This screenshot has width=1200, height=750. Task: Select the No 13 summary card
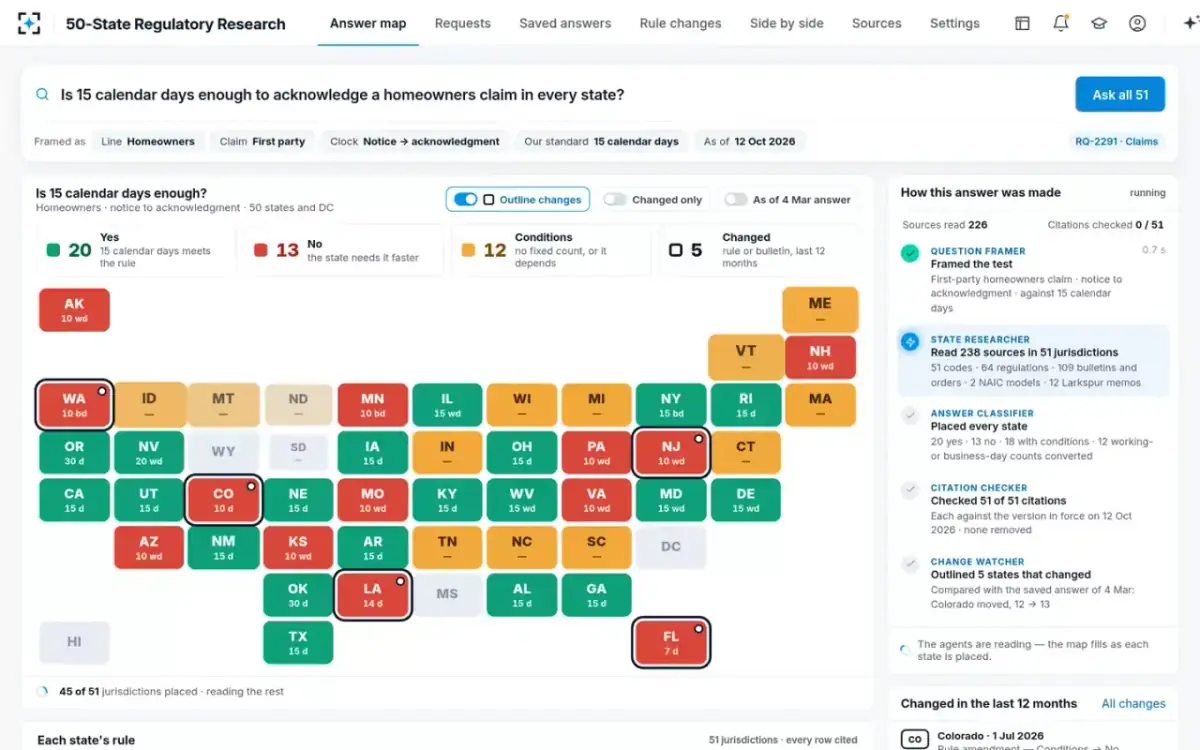coord(342,250)
